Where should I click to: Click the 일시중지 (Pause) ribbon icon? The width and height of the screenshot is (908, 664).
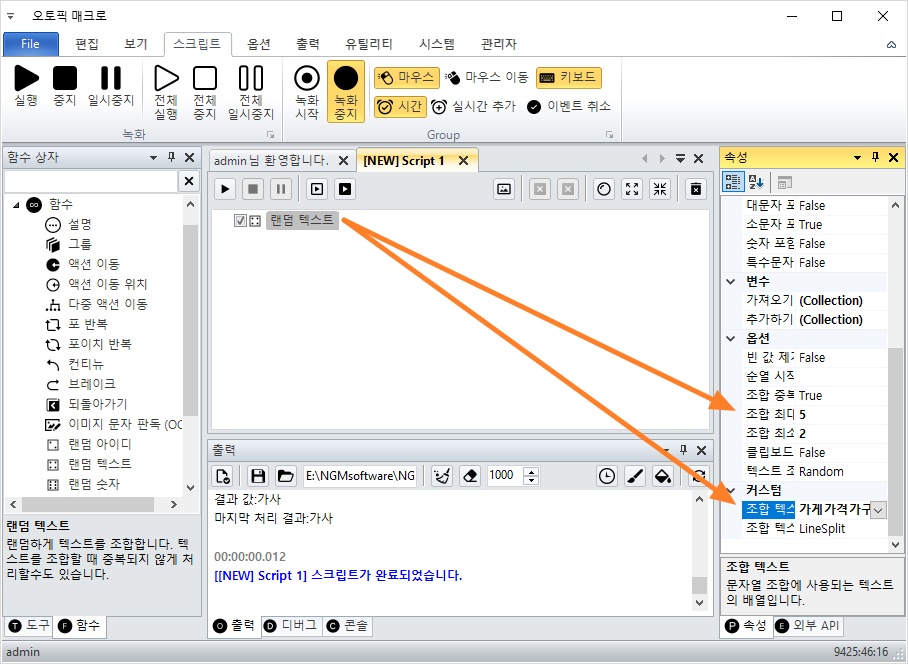[111, 78]
